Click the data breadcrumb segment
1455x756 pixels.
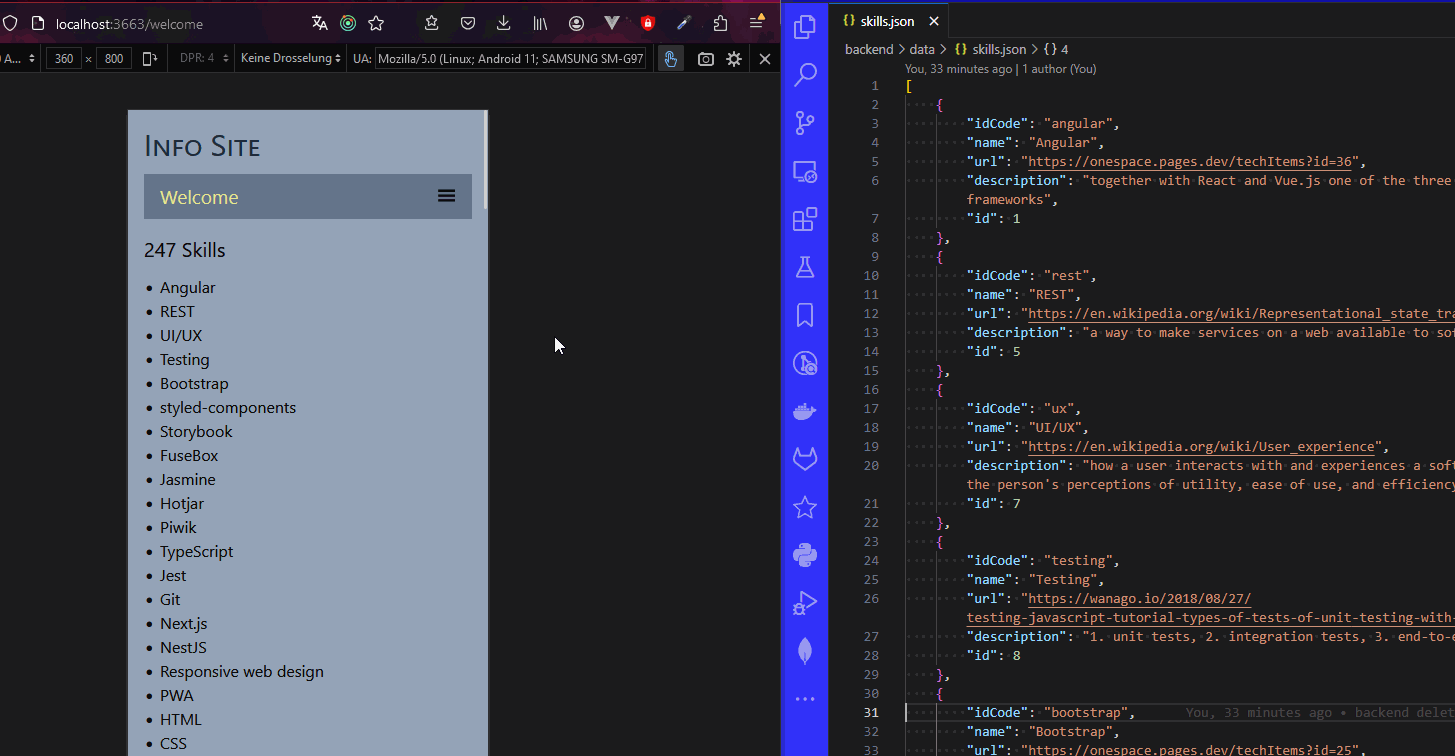pos(922,49)
